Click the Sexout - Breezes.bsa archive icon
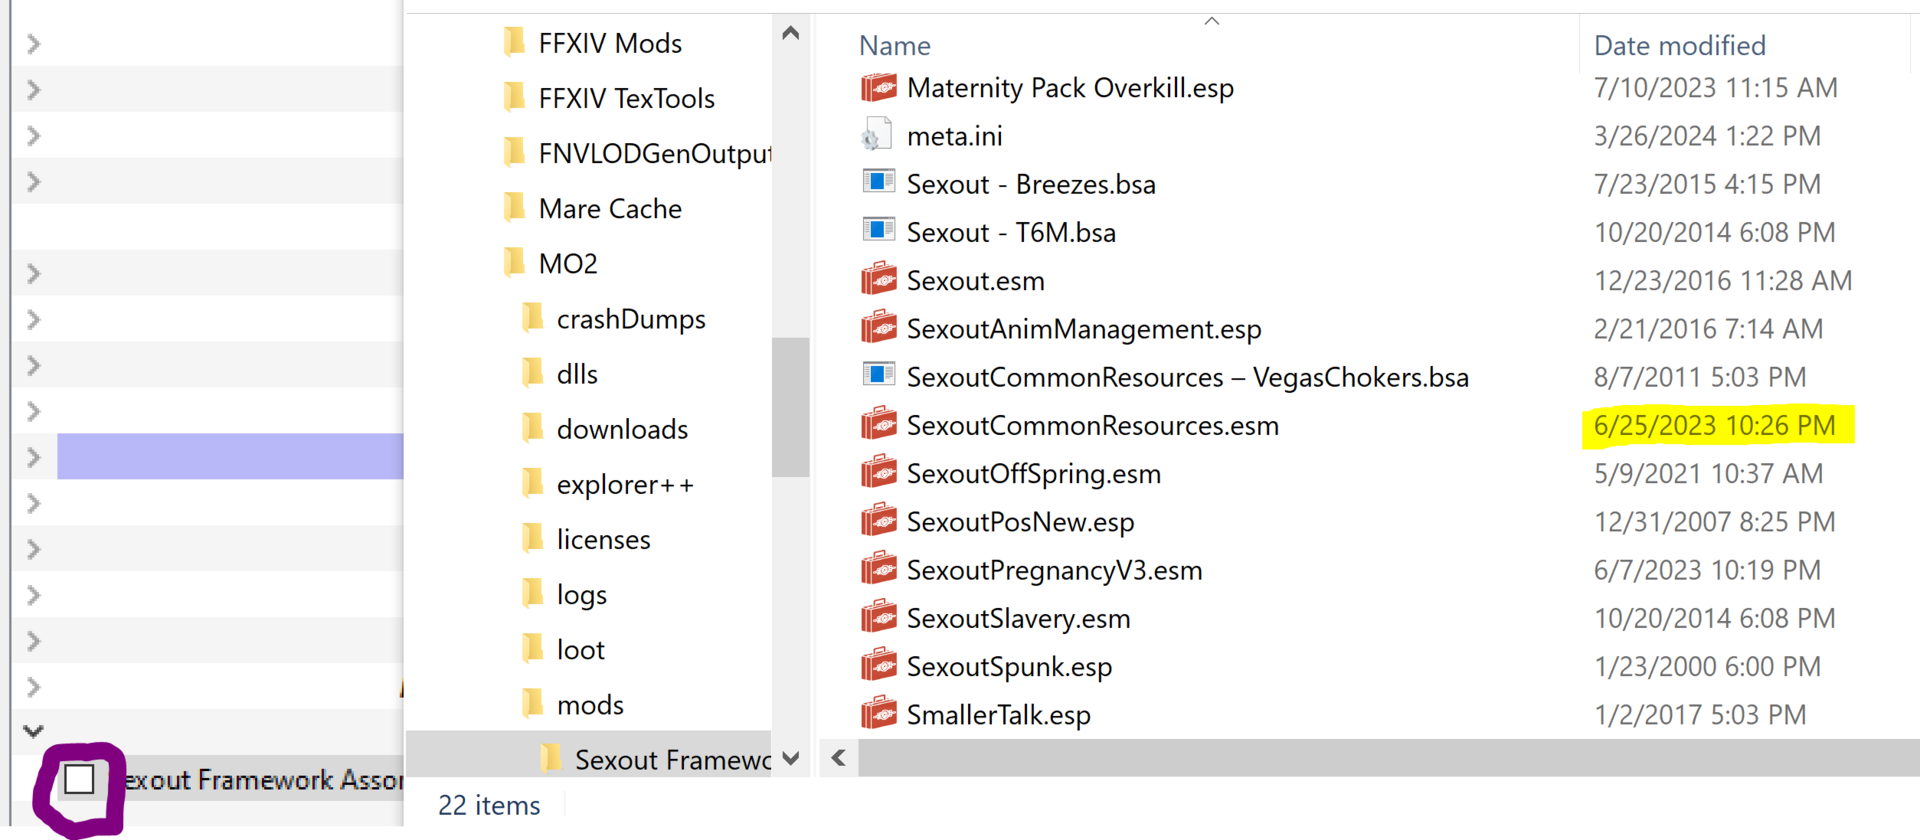 click(x=879, y=182)
